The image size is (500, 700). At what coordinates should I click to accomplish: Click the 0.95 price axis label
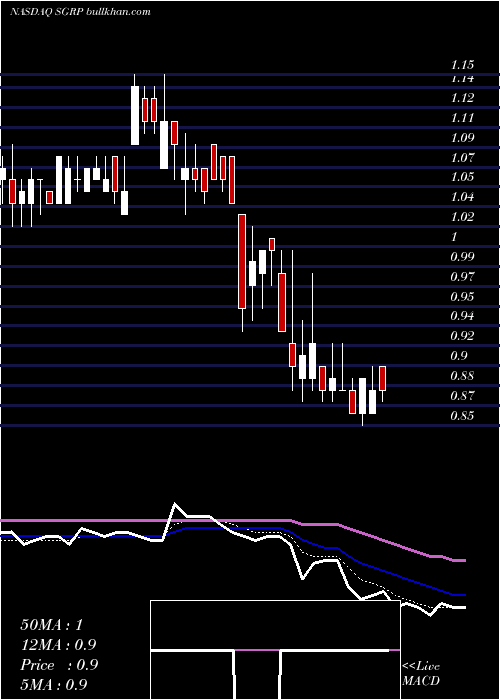click(x=462, y=296)
